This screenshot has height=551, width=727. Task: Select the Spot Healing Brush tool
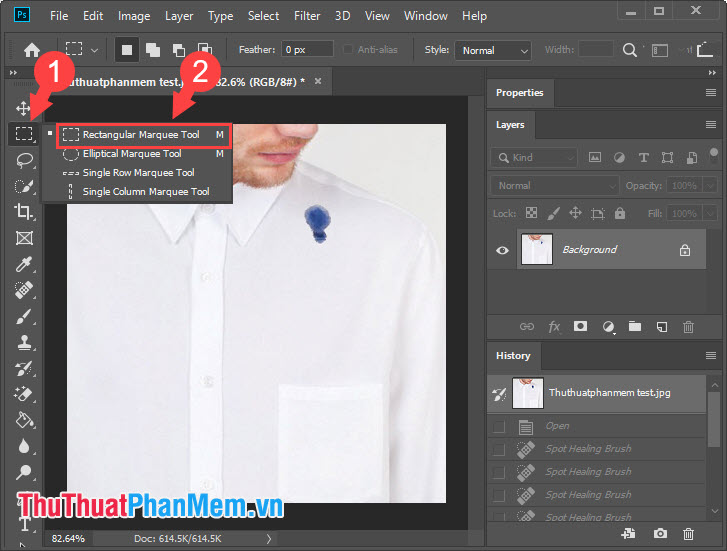24,290
